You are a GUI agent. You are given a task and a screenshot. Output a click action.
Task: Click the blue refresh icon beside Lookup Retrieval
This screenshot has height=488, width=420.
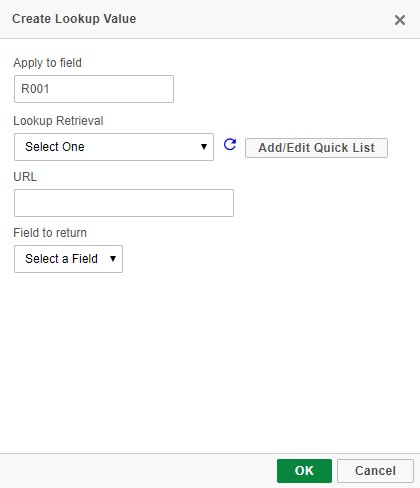tap(230, 144)
